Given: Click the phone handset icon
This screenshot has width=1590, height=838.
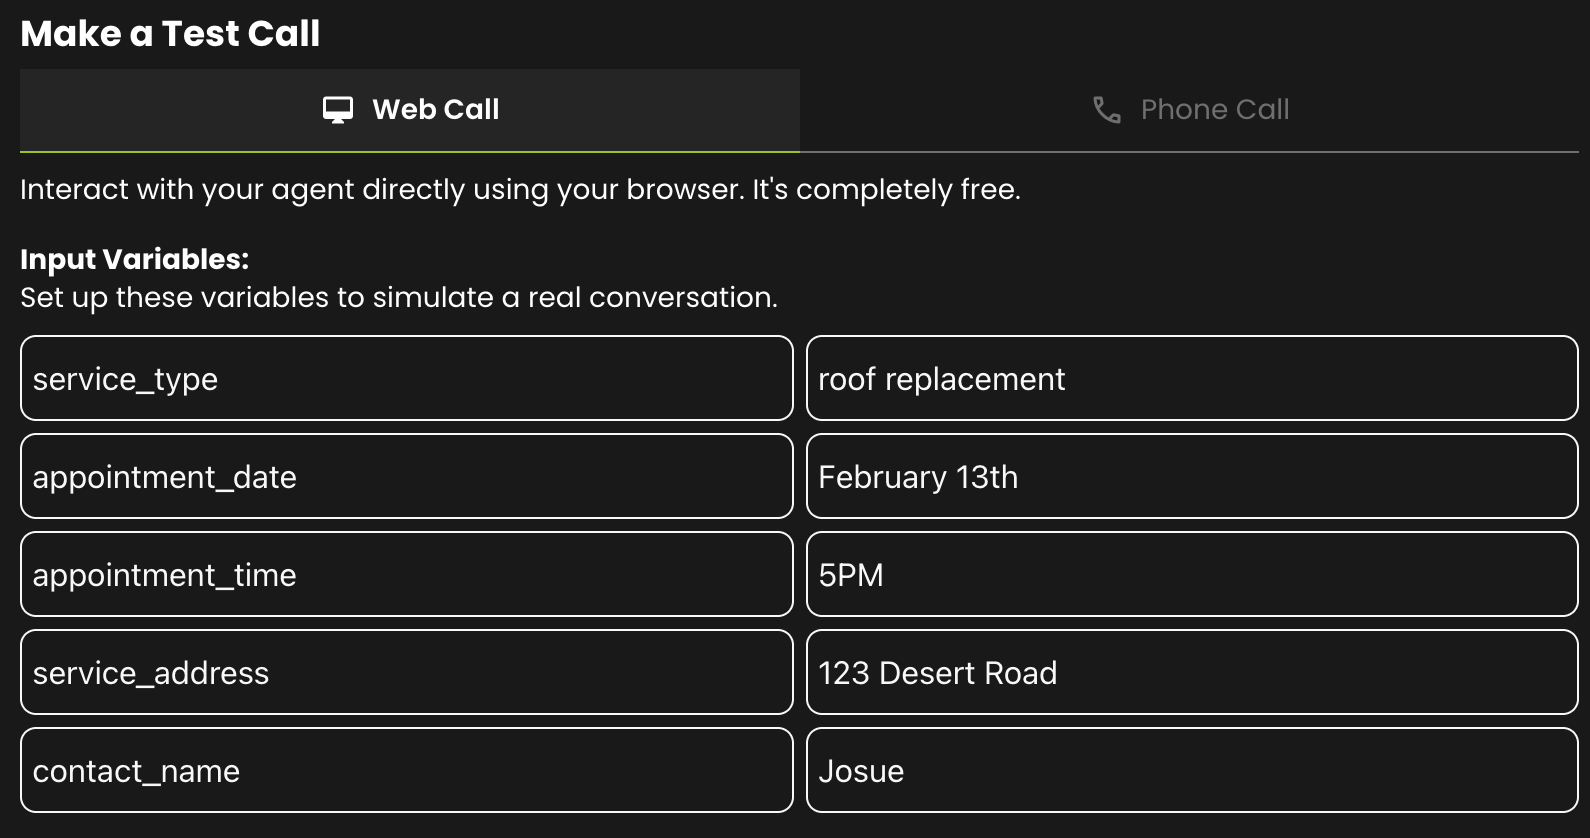Looking at the screenshot, I should (1106, 110).
